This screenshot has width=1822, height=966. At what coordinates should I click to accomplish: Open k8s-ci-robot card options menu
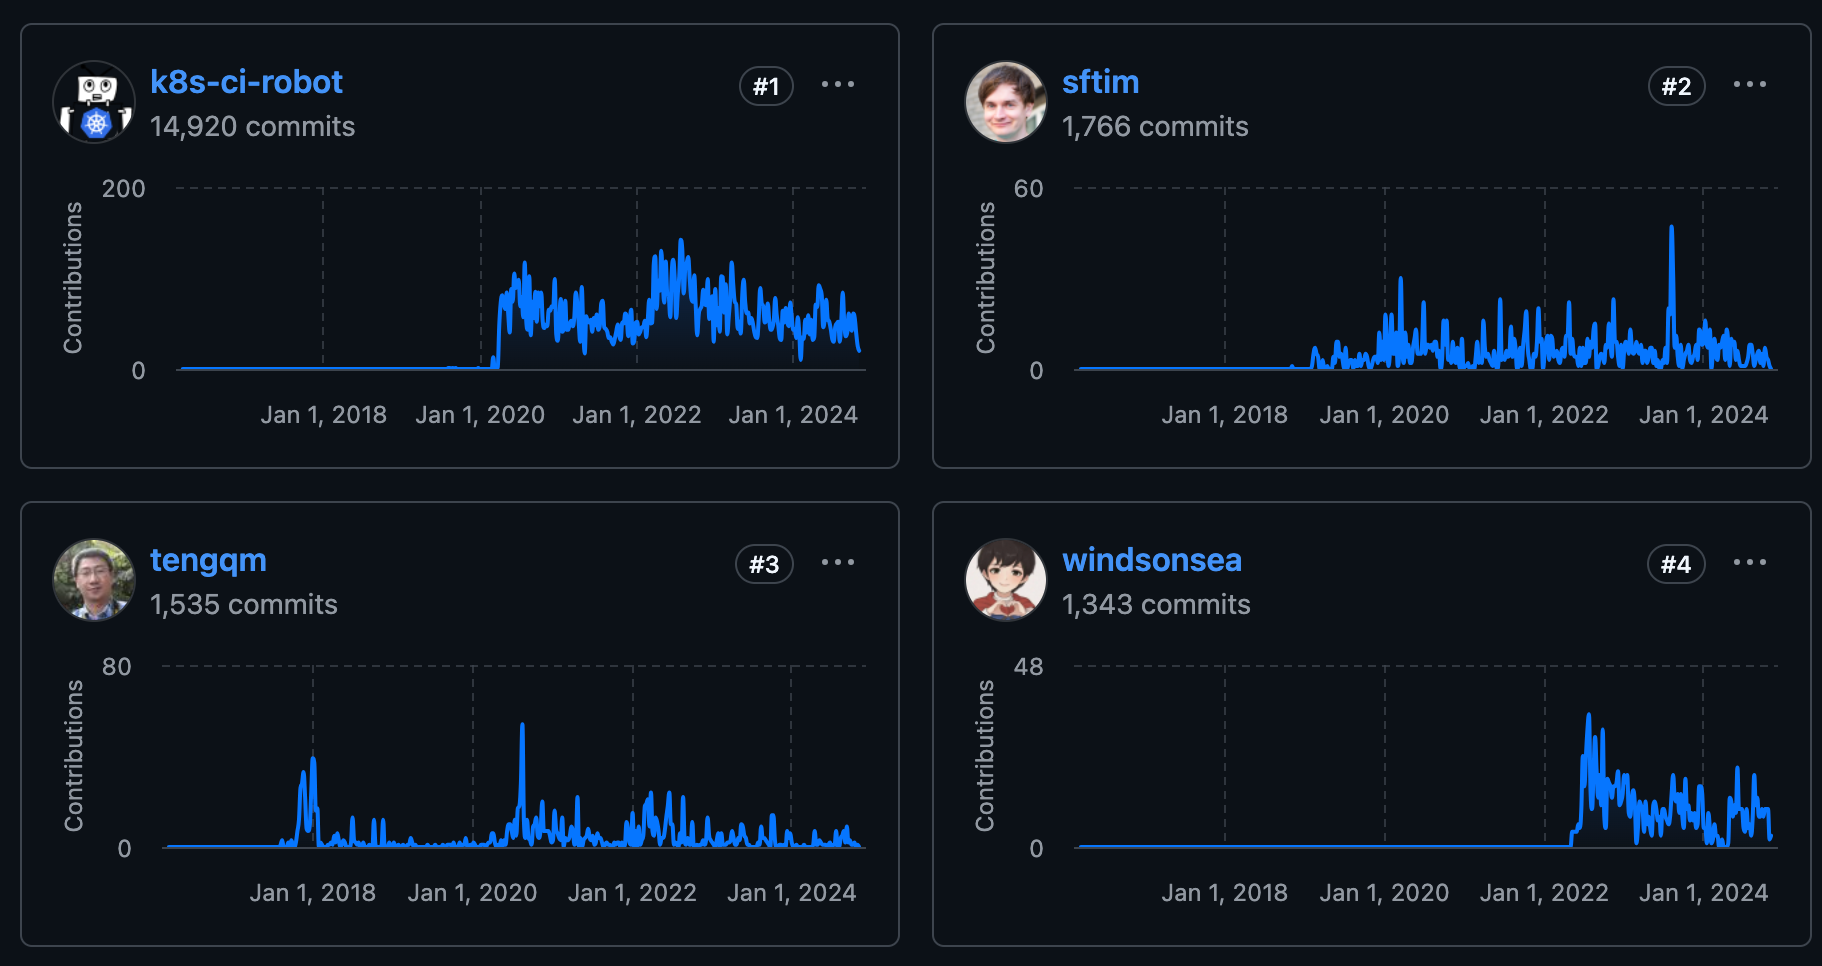(x=837, y=85)
